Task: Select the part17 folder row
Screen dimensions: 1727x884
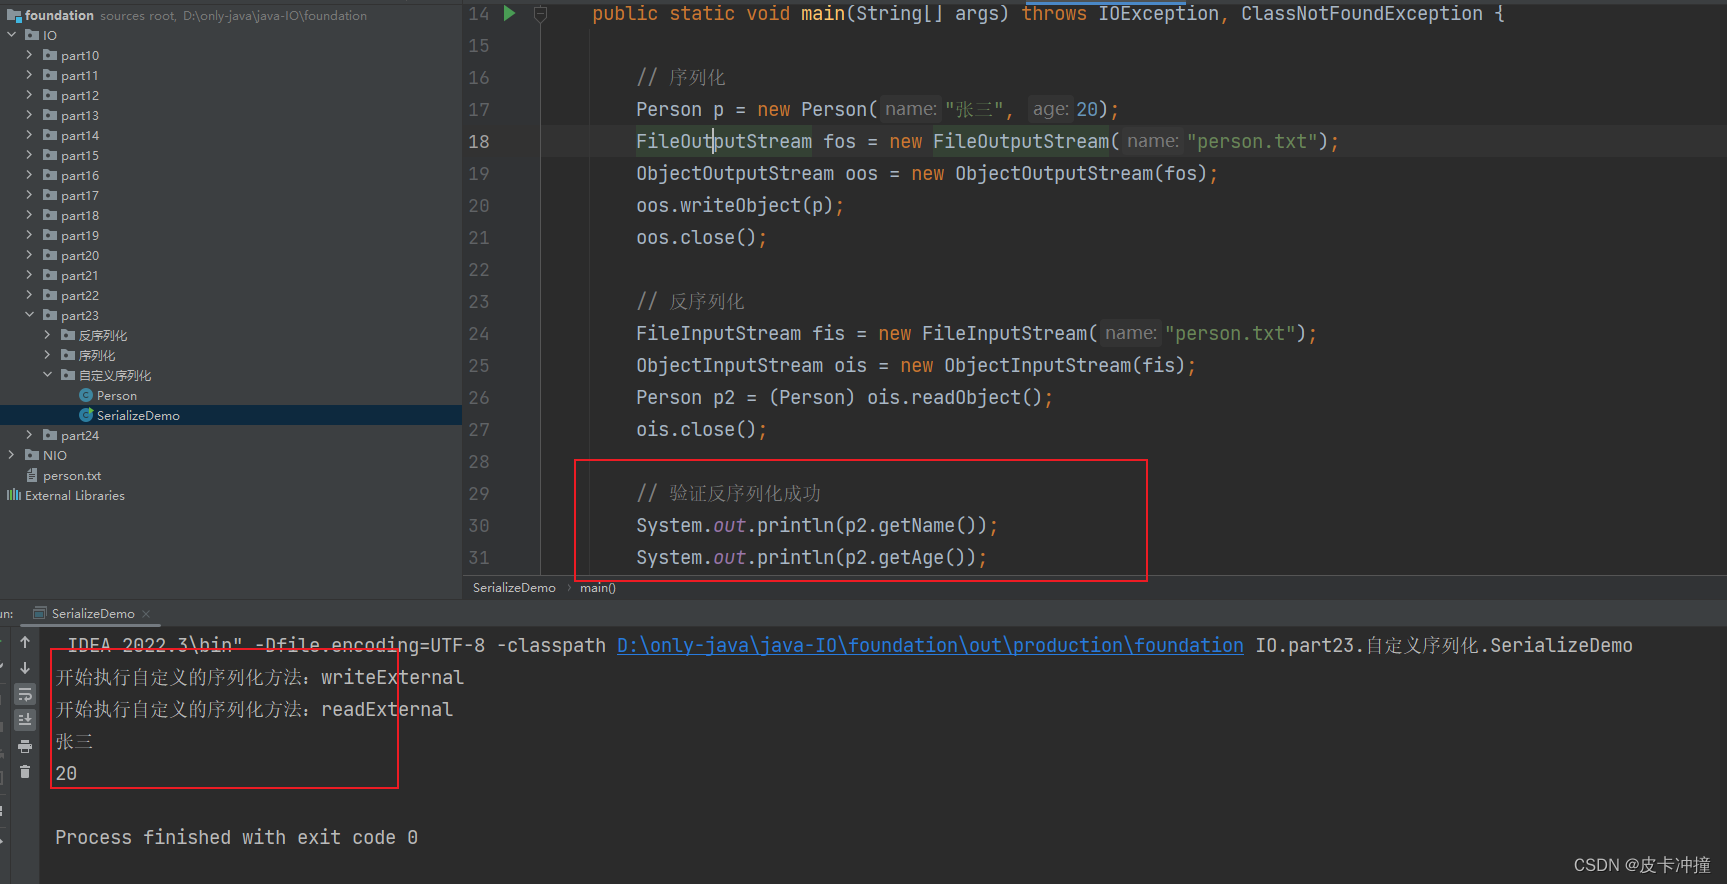Action: point(231,195)
